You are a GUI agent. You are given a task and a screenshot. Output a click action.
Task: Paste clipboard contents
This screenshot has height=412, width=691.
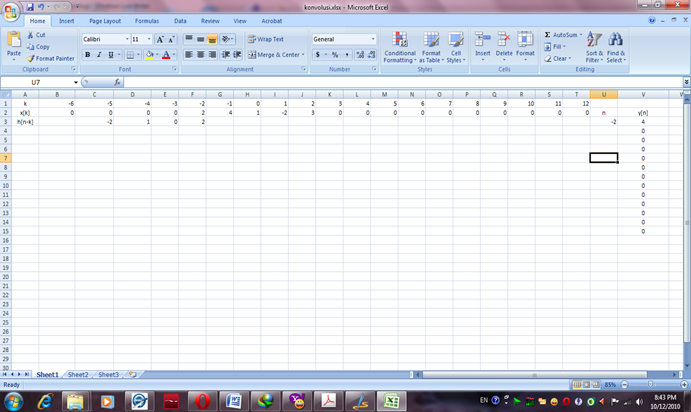[14, 46]
